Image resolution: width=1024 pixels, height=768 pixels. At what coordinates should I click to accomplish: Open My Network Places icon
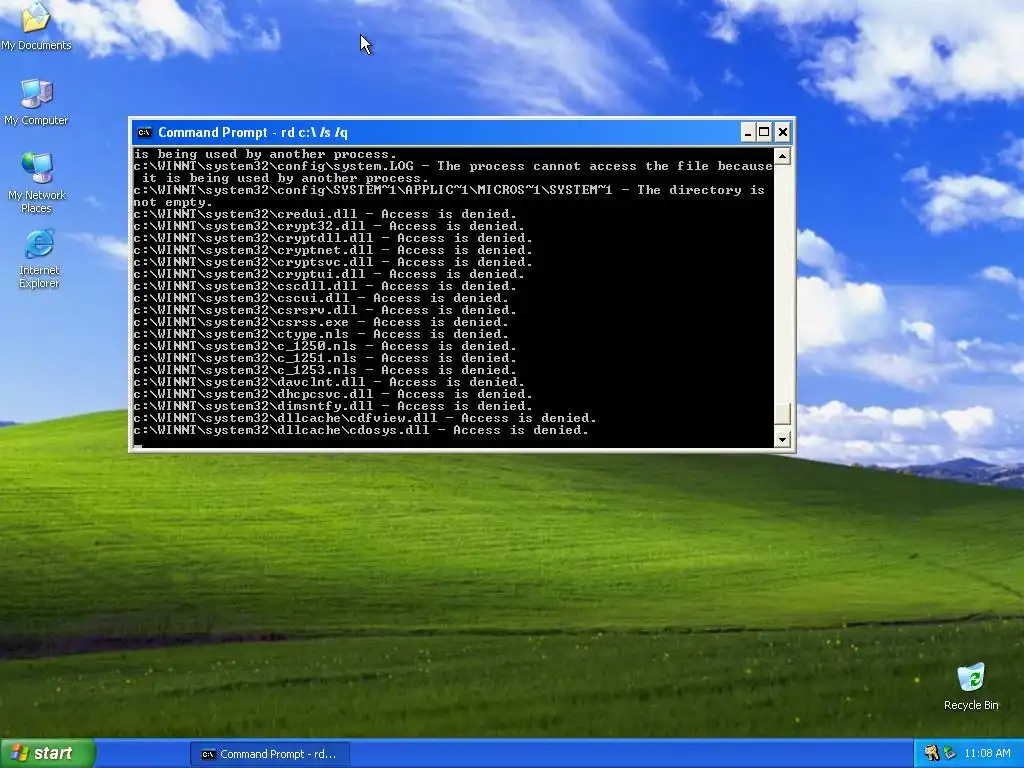[x=37, y=182]
